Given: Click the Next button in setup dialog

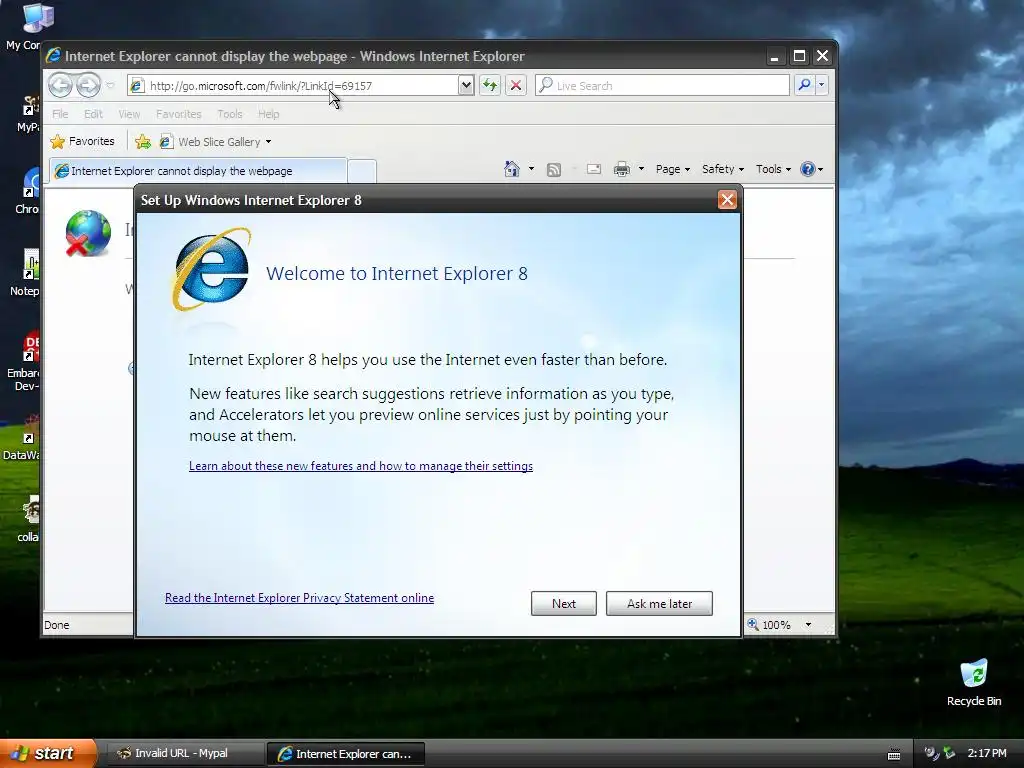Looking at the screenshot, I should point(564,603).
